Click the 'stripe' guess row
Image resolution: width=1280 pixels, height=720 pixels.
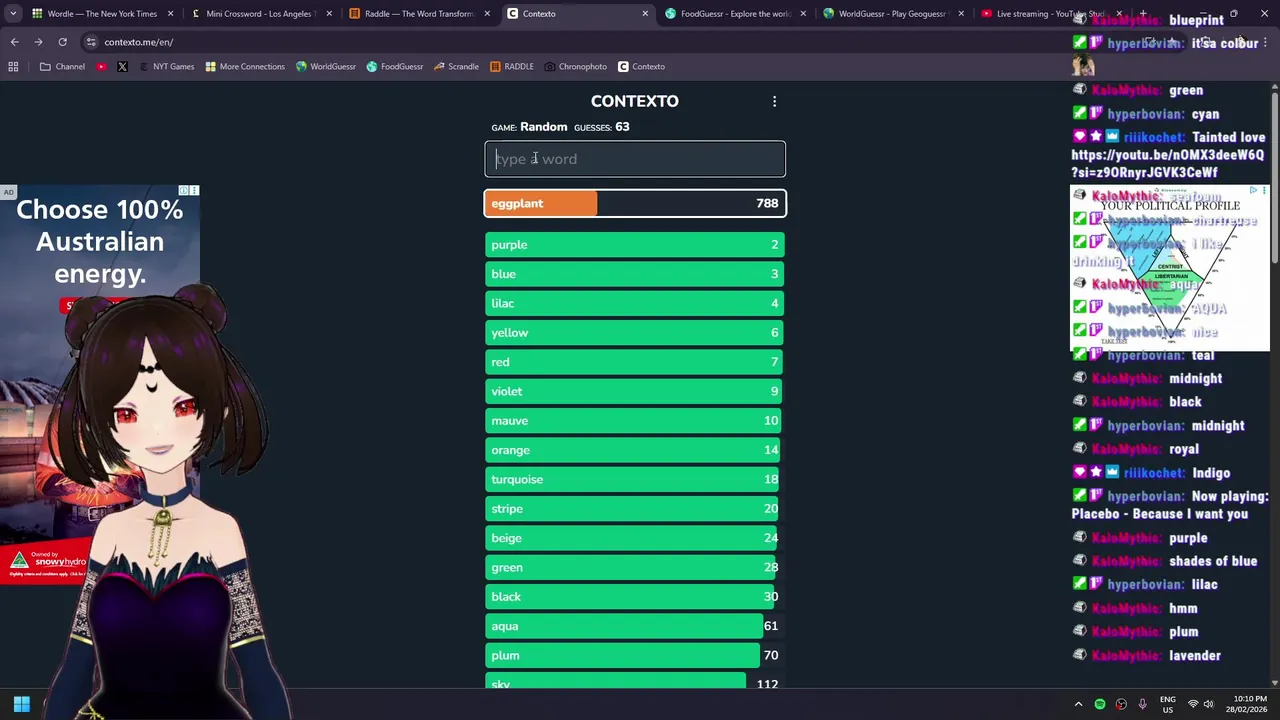pyautogui.click(x=635, y=509)
